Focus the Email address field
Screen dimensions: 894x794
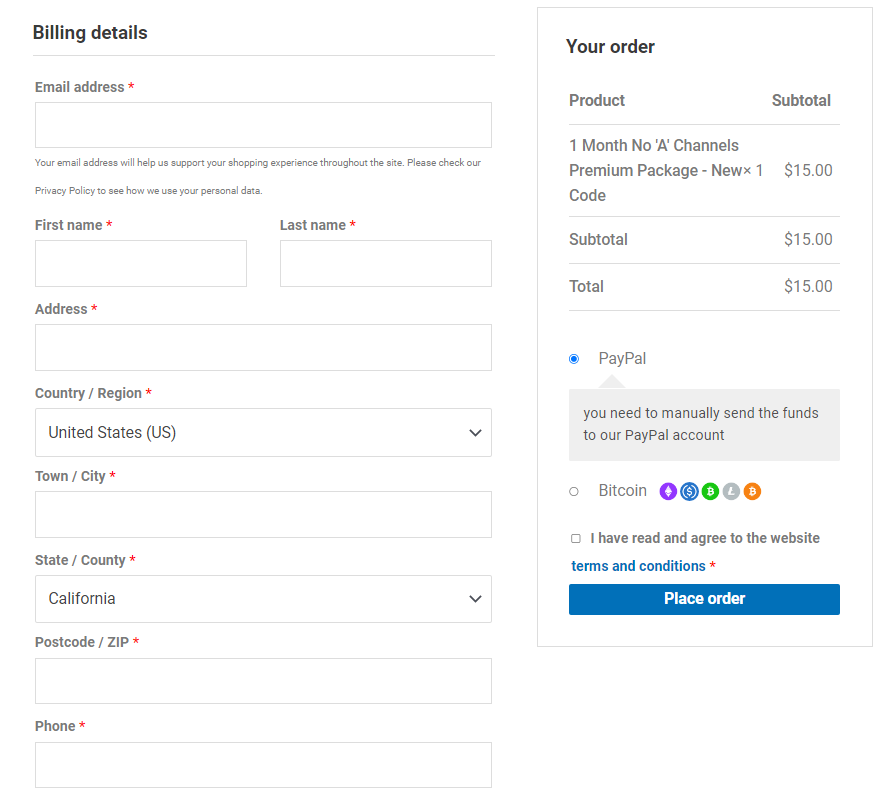click(x=263, y=125)
